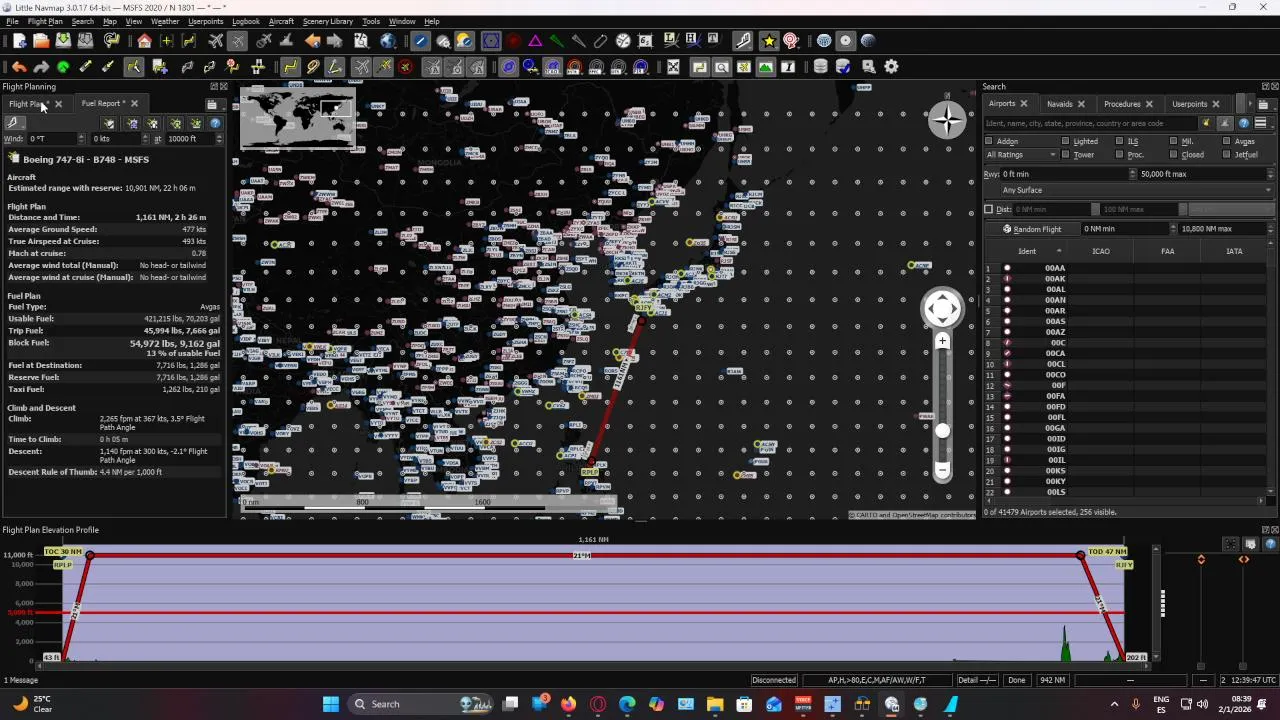Click the hamburger menu icon in Search panel
Screen dimensions: 1280x720
1260,123
